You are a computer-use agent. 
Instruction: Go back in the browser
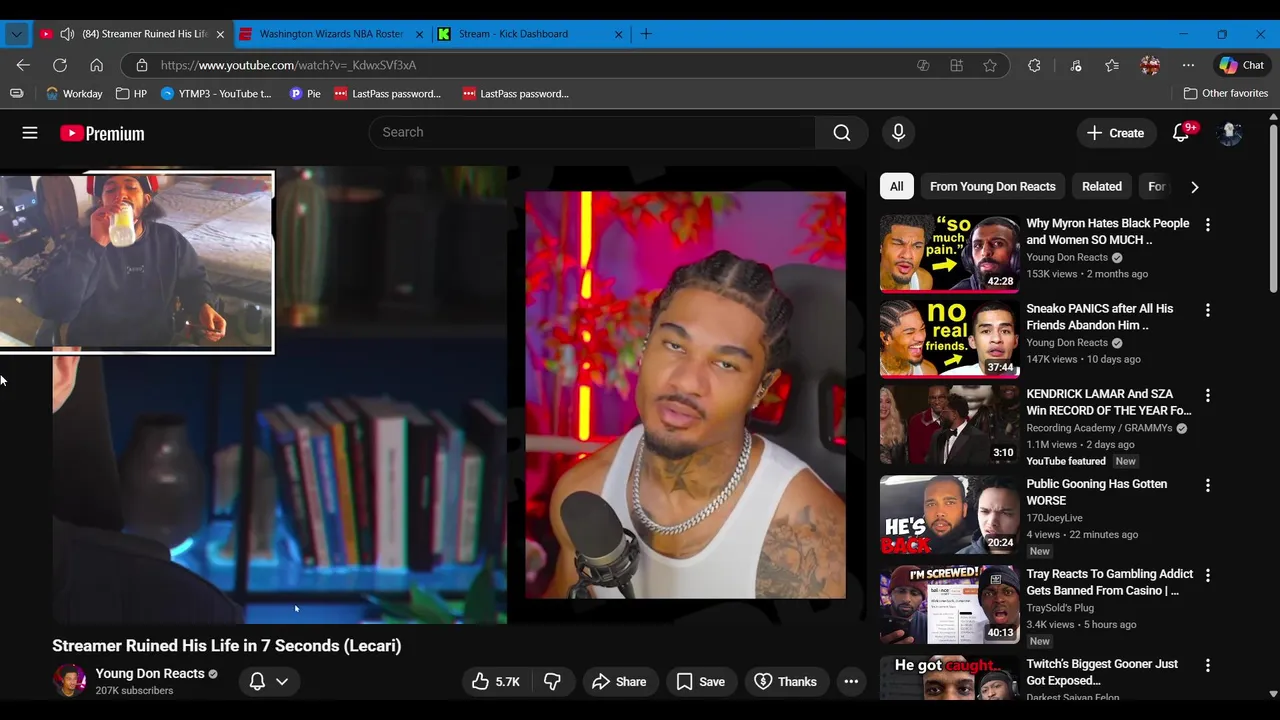(x=23, y=65)
